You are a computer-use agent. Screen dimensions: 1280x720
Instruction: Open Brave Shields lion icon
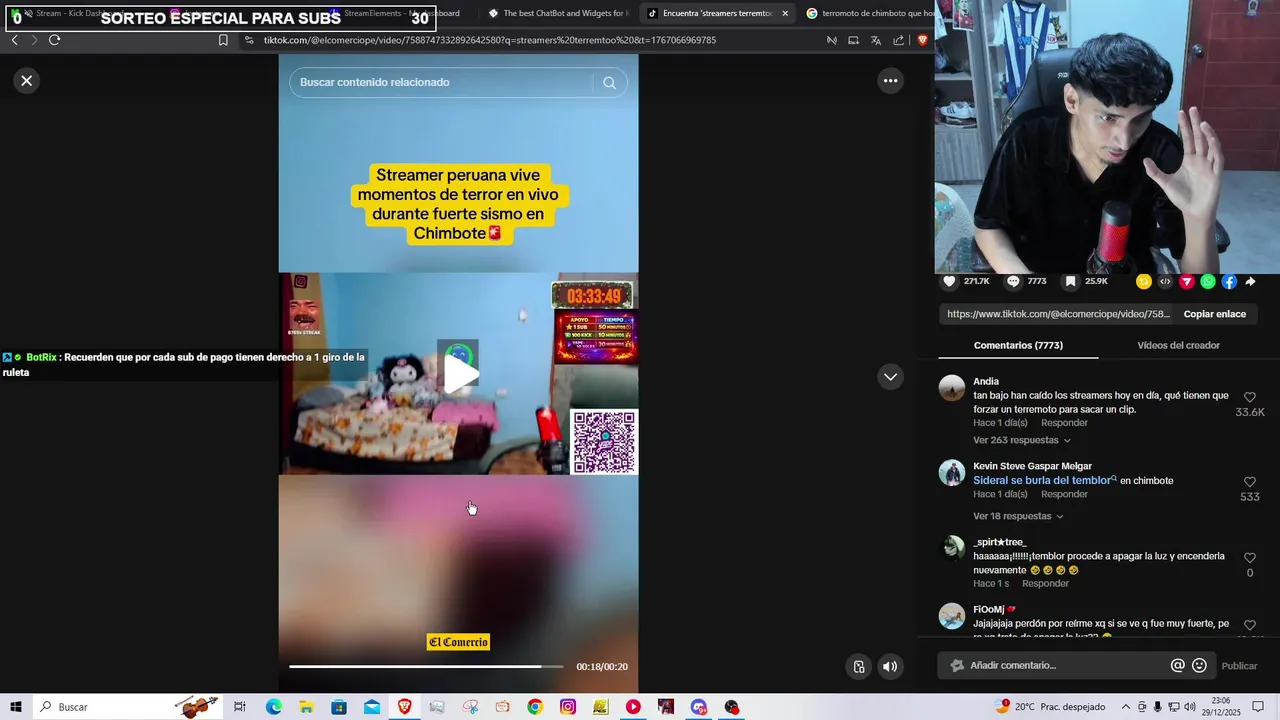tap(921, 40)
